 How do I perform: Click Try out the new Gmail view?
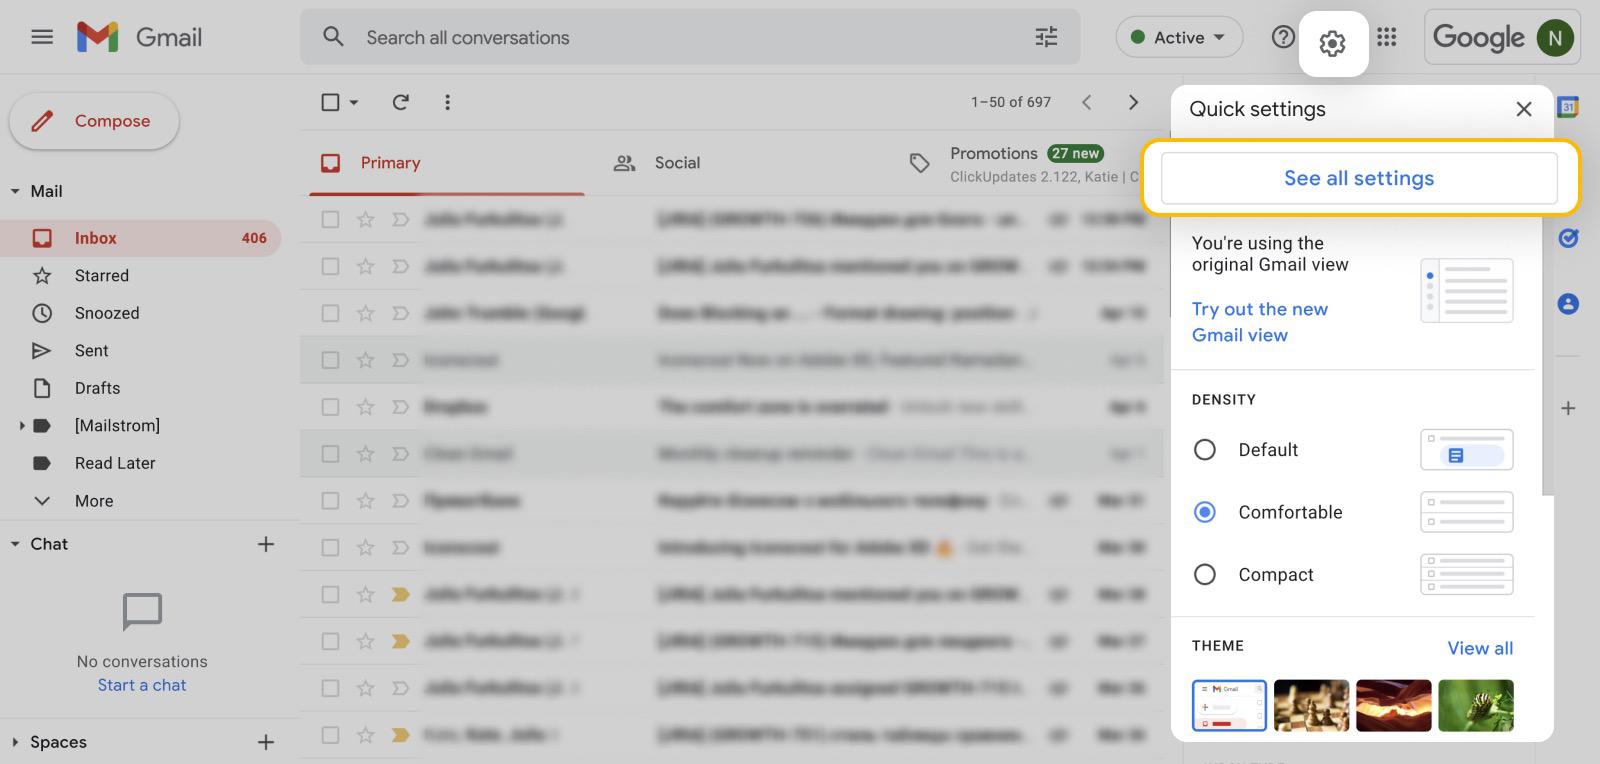[1259, 322]
